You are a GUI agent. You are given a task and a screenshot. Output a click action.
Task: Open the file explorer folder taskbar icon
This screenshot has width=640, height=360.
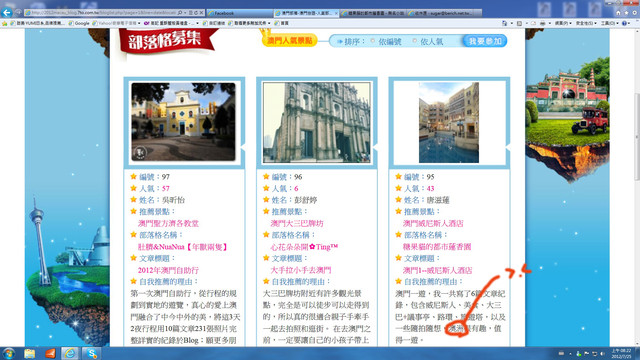point(29,353)
